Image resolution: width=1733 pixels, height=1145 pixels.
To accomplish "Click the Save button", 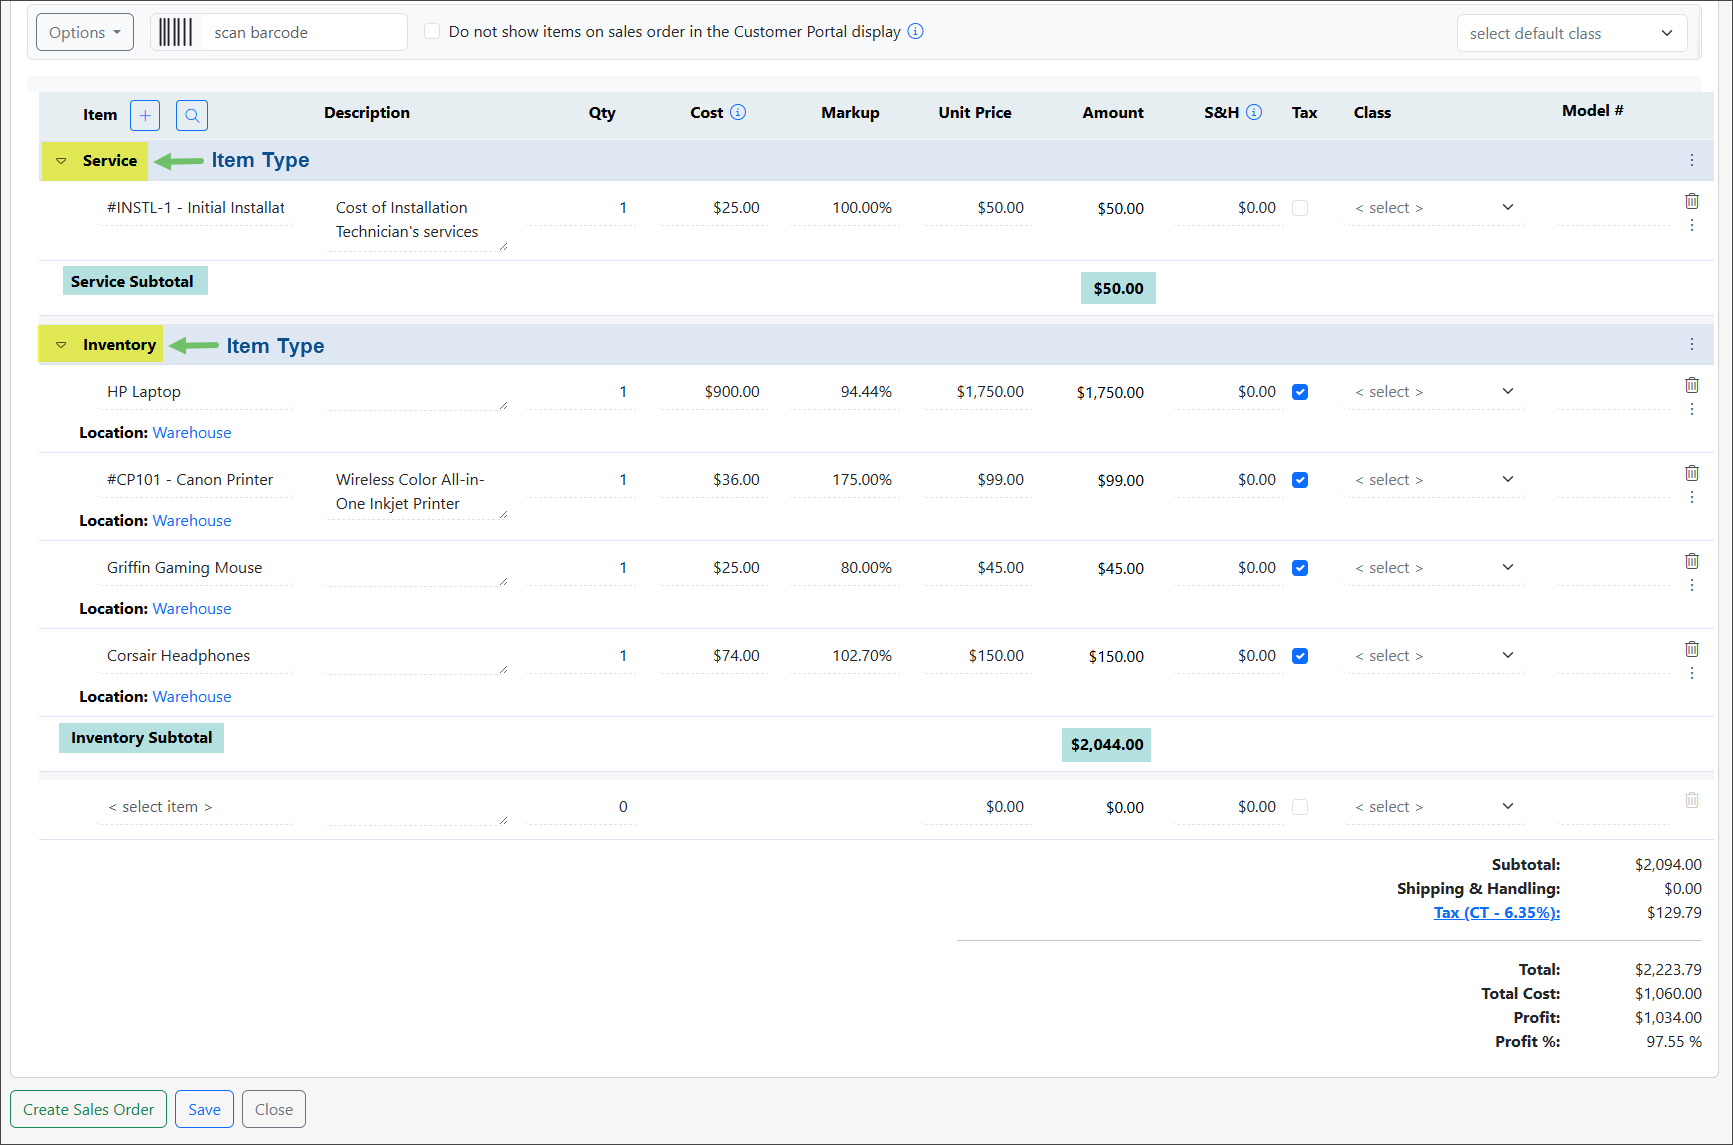I will tap(204, 1109).
